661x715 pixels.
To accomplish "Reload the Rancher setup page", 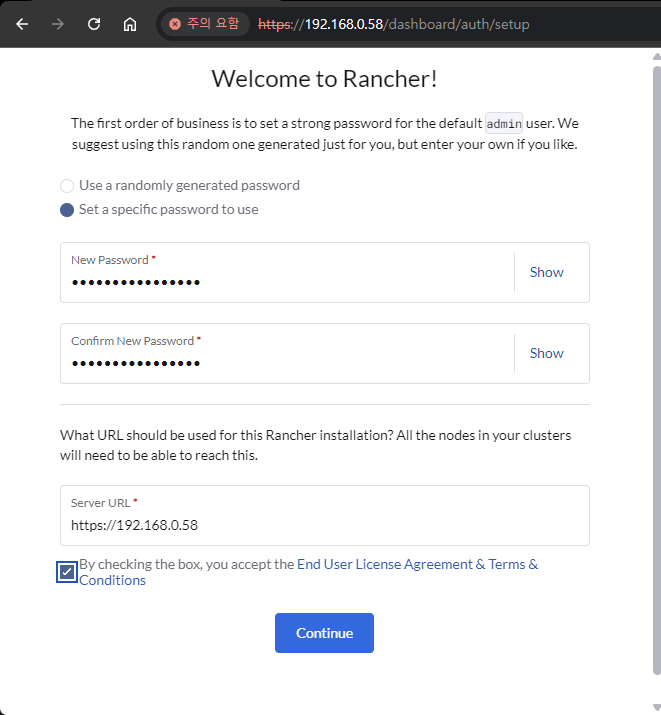I will click(93, 24).
